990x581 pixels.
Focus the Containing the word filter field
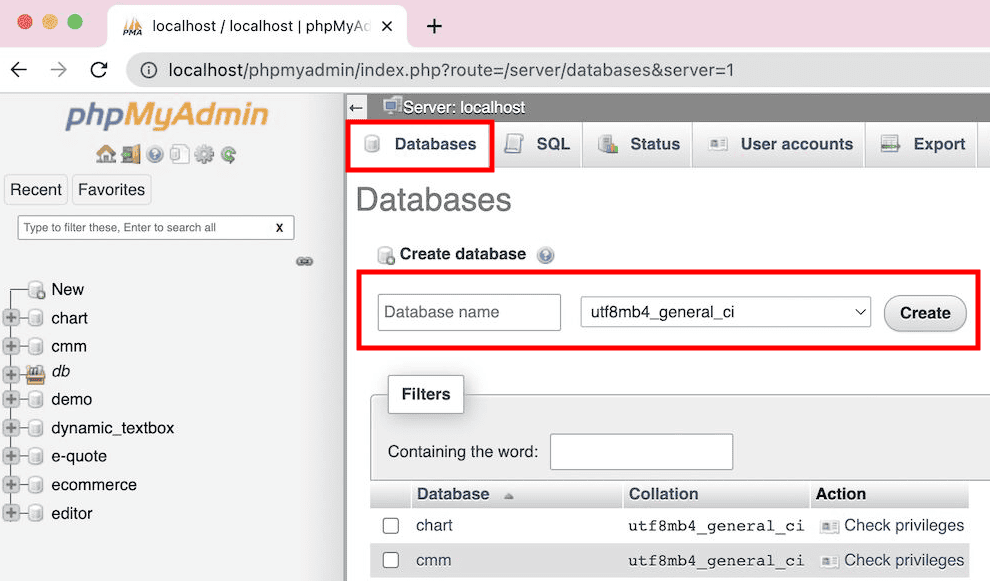tap(641, 452)
